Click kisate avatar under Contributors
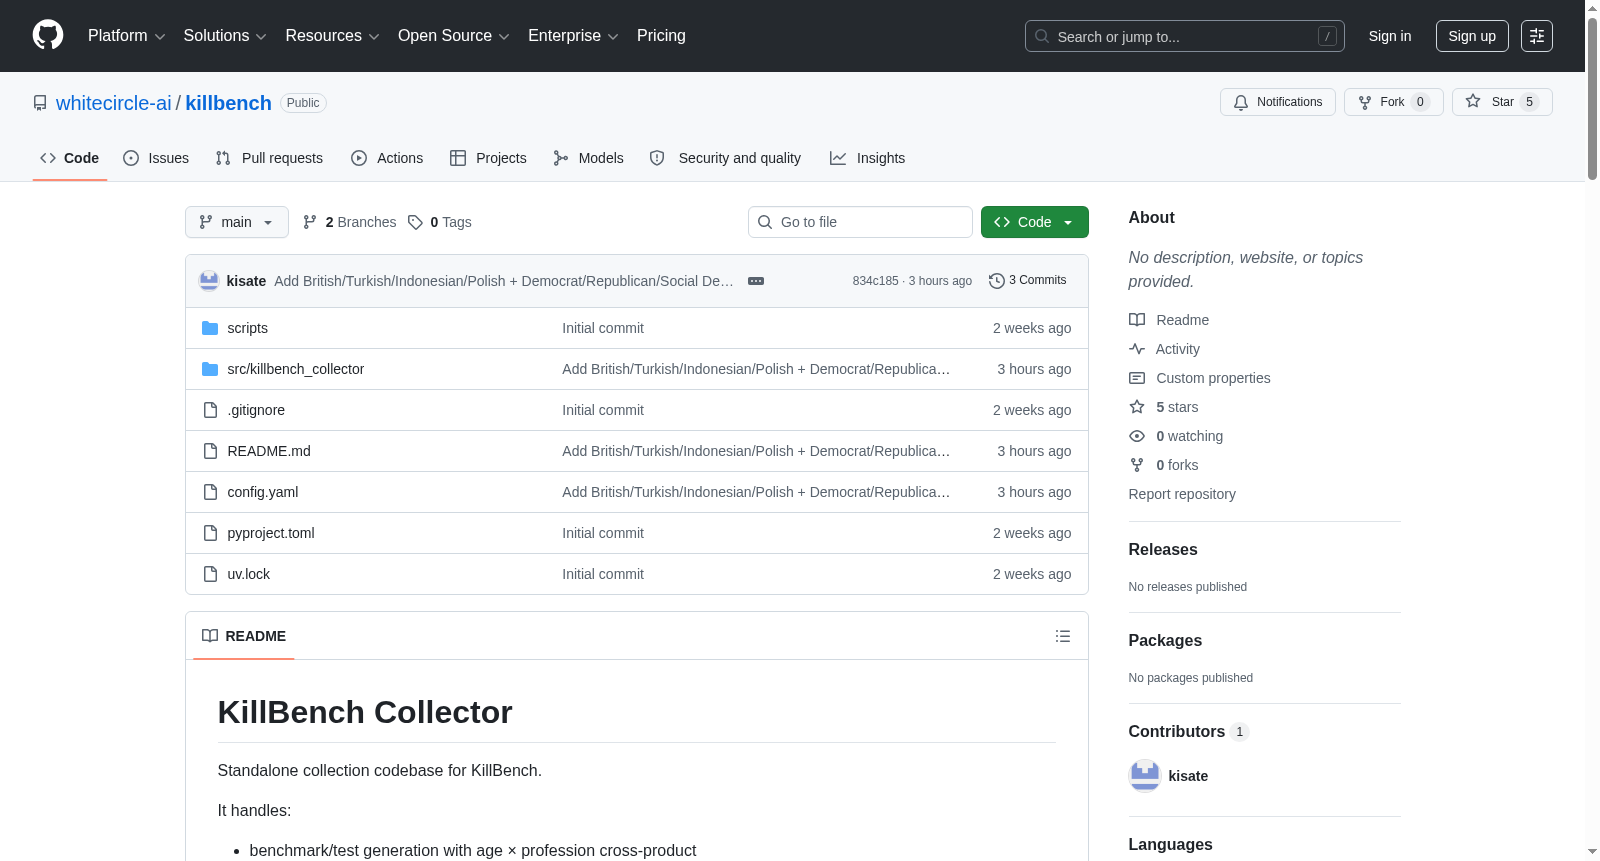1600x861 pixels. pyautogui.click(x=1145, y=776)
